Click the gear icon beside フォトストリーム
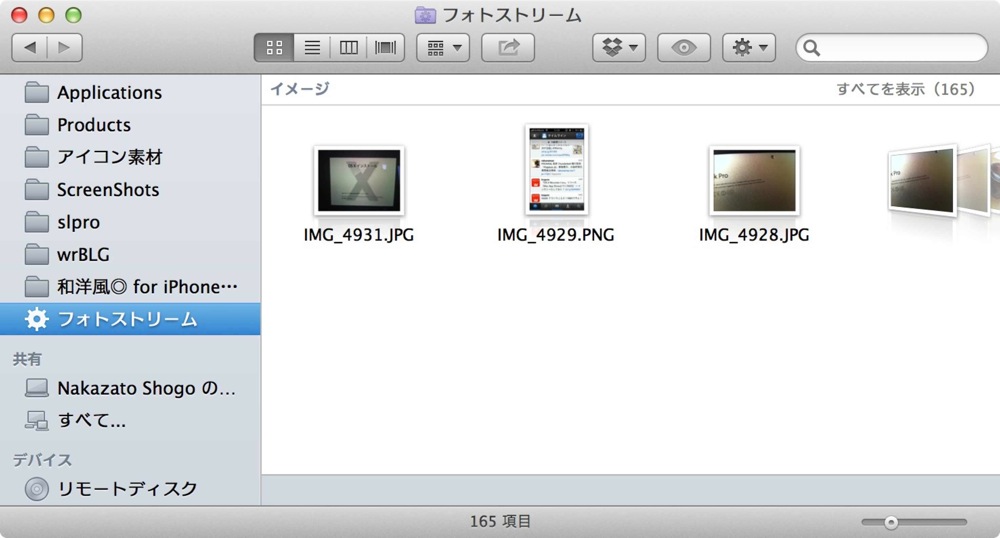 [x=36, y=319]
